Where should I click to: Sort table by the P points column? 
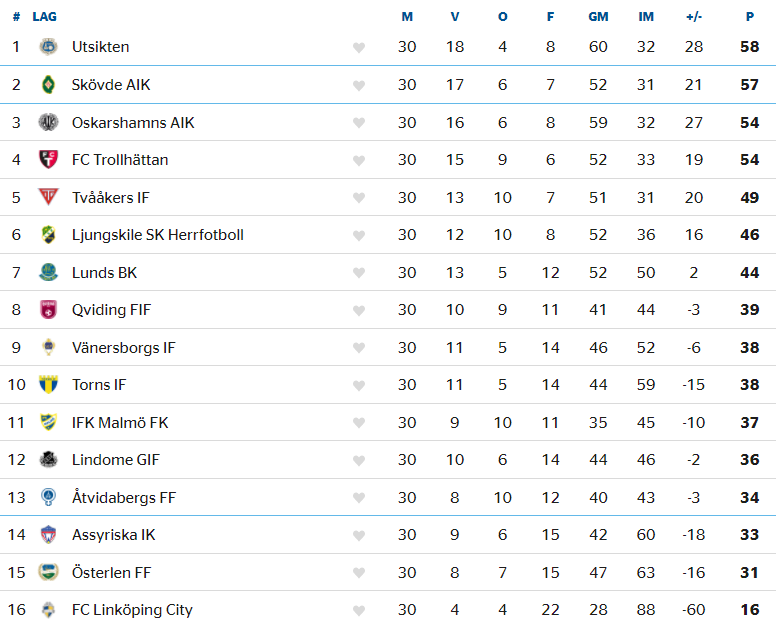tap(750, 17)
